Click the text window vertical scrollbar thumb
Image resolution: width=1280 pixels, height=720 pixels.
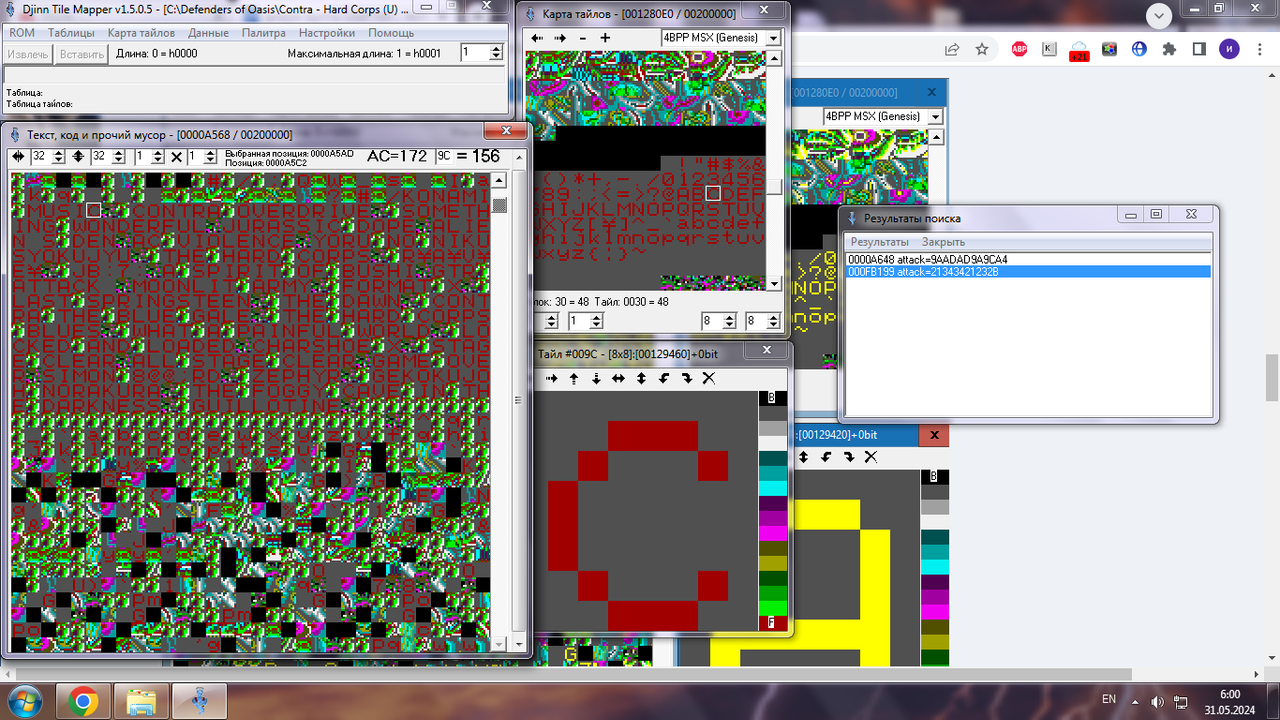click(499, 206)
